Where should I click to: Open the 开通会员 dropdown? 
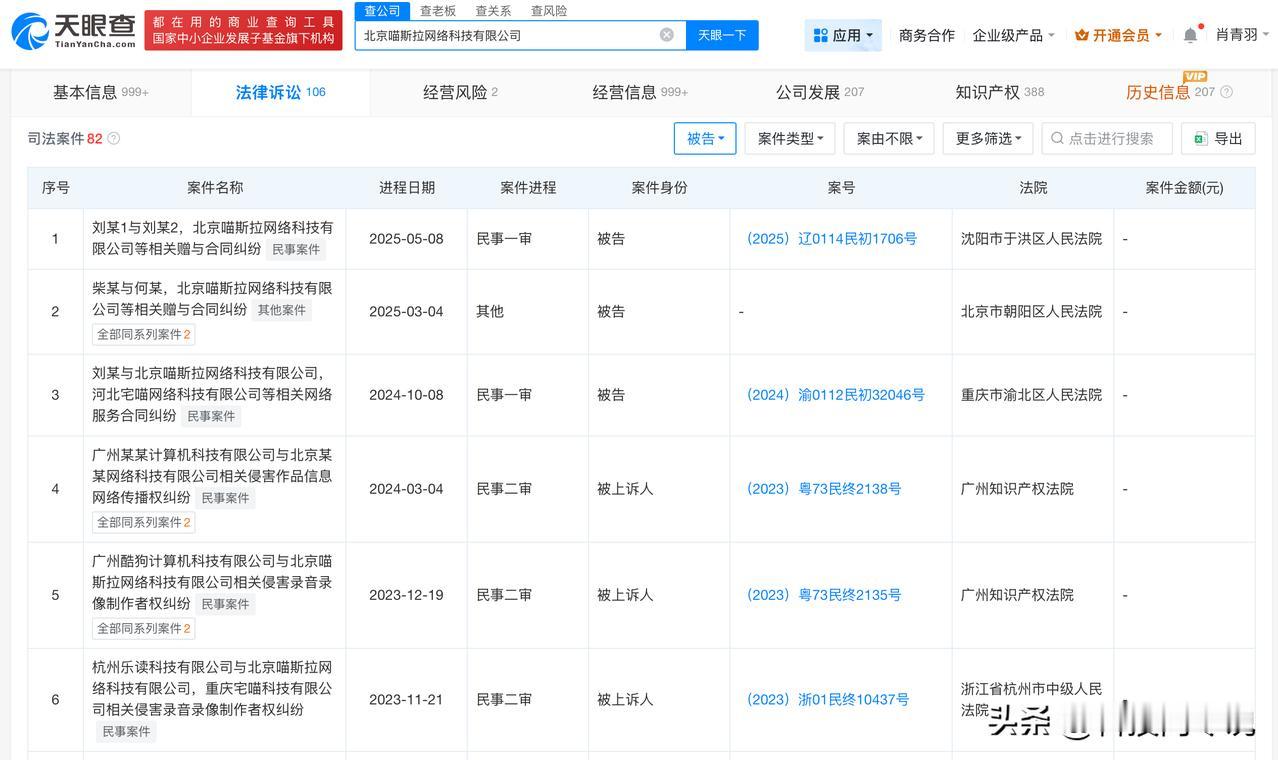[1118, 35]
